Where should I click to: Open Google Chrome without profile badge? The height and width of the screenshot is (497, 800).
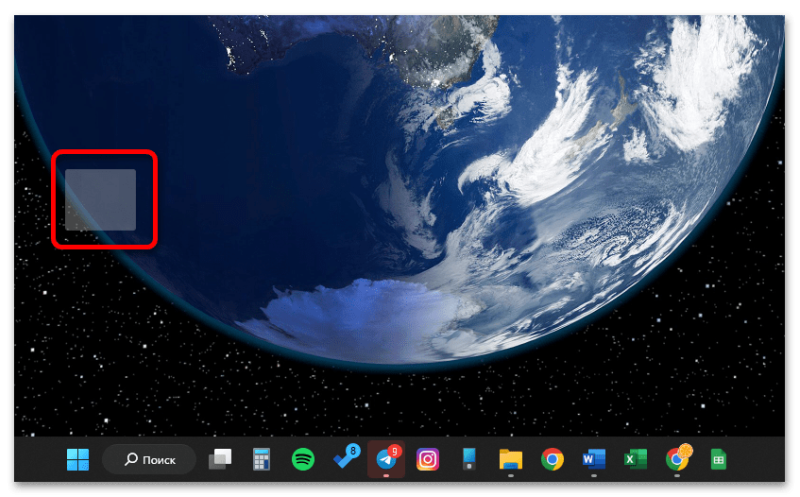pos(552,460)
